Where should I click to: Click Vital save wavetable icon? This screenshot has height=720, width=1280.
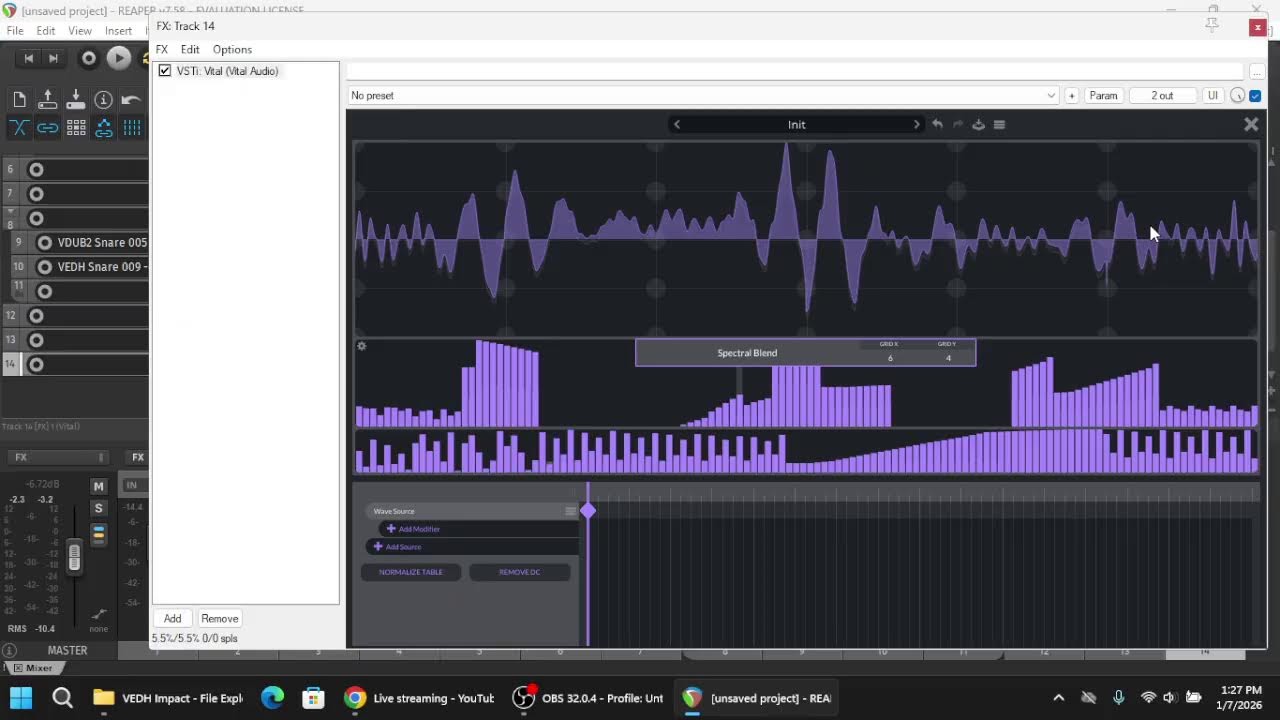point(978,124)
